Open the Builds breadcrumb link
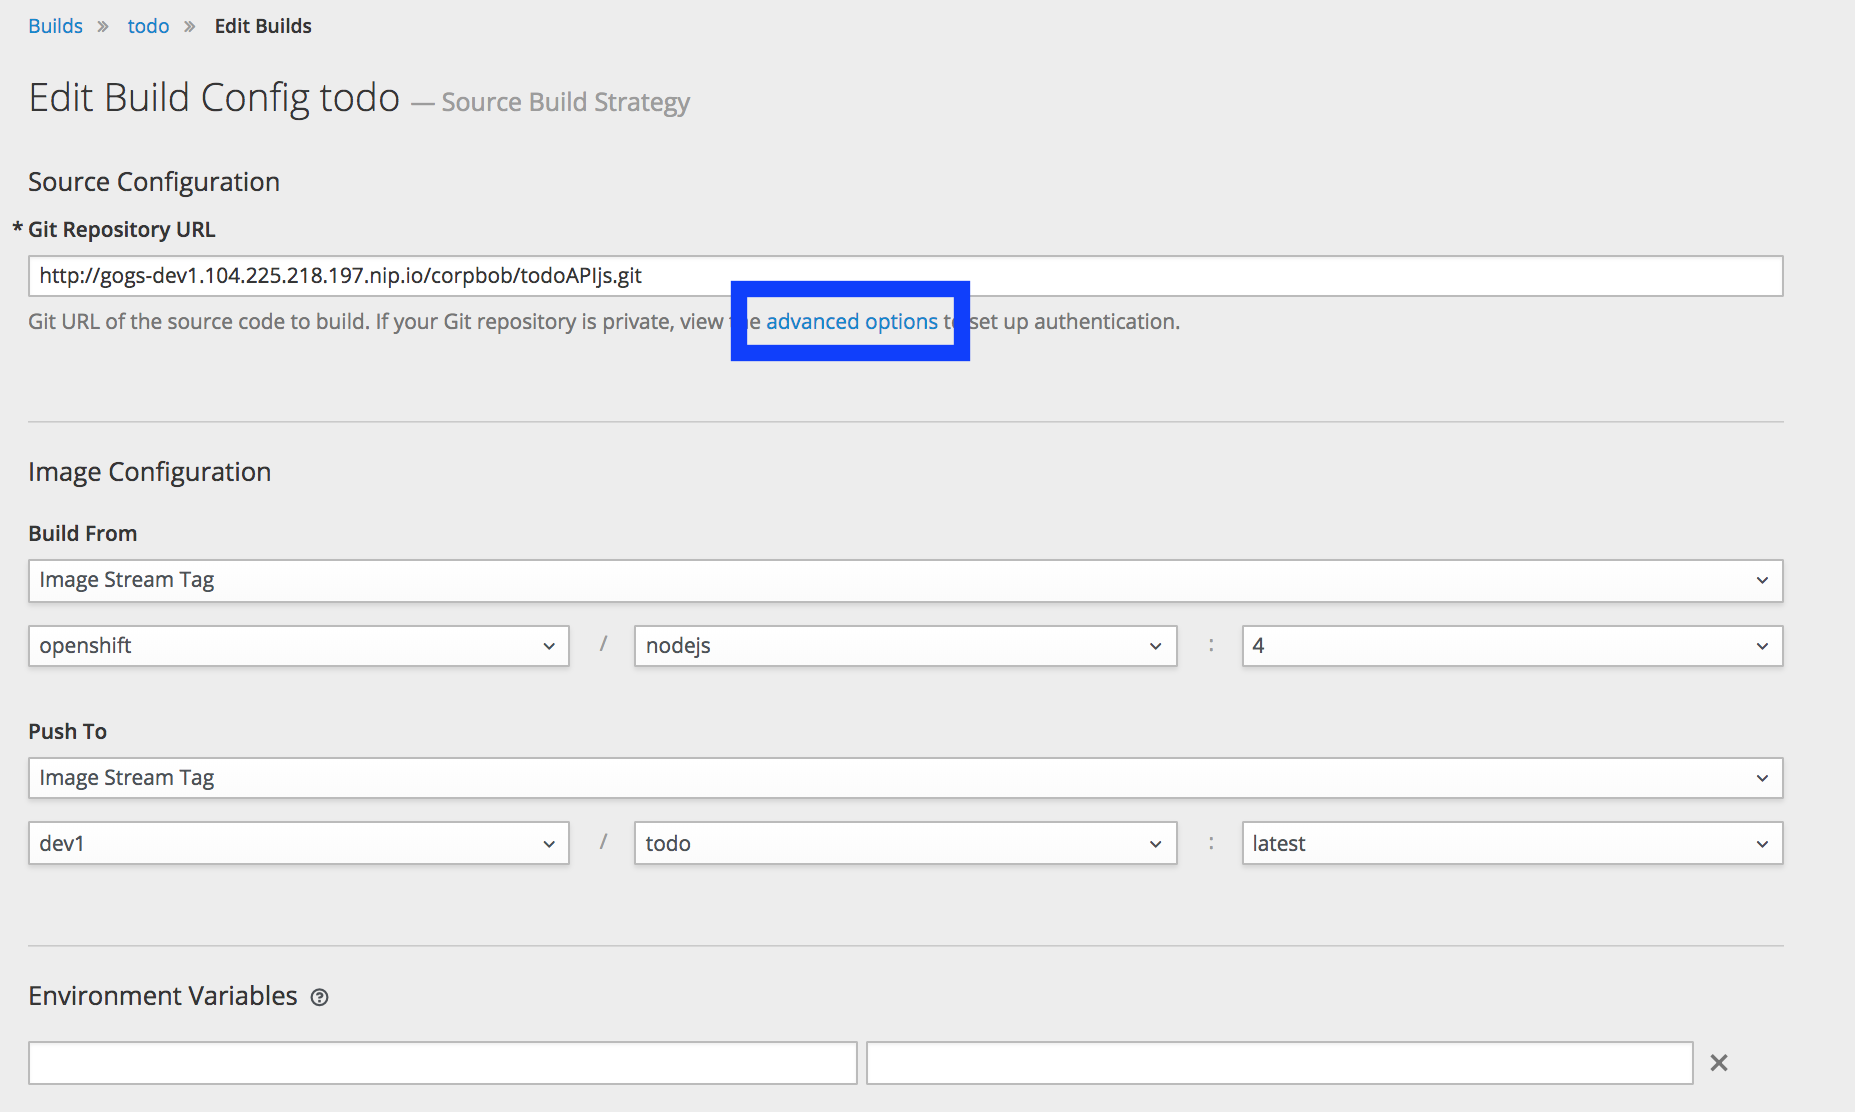This screenshot has height=1112, width=1855. pyautogui.click(x=55, y=26)
